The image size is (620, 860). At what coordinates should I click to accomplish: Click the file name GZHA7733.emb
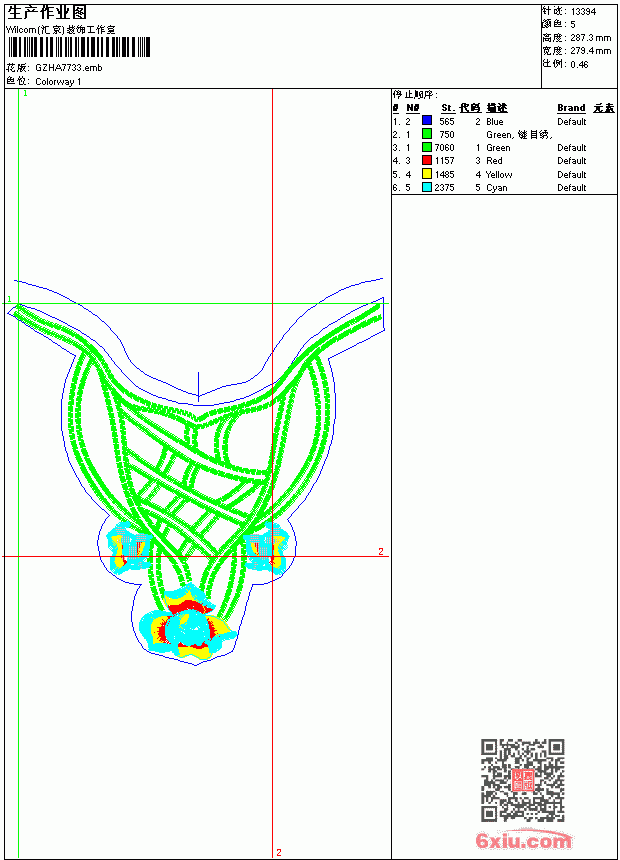(69, 68)
